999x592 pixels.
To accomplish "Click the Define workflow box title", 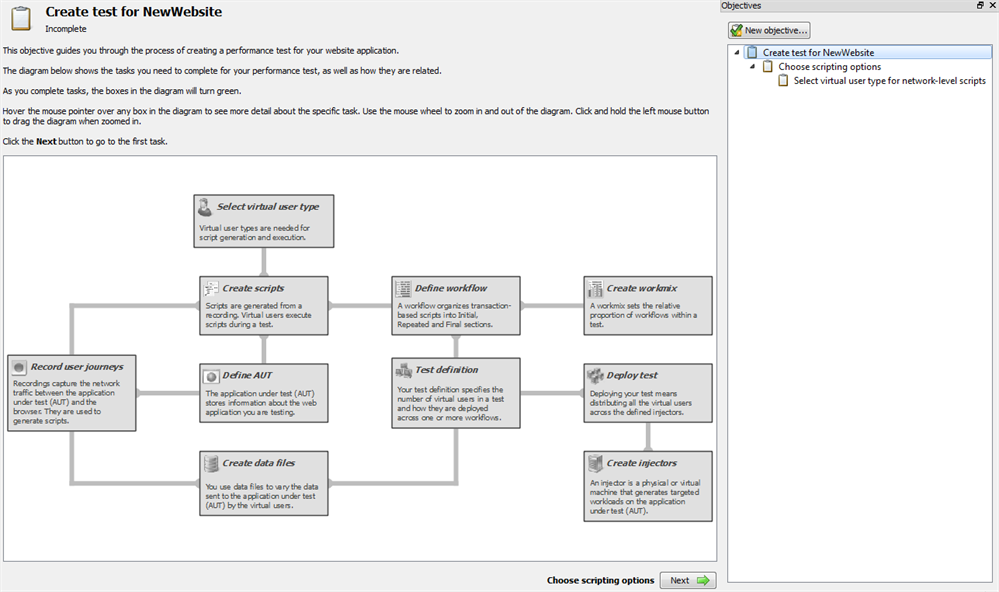I will (x=451, y=288).
